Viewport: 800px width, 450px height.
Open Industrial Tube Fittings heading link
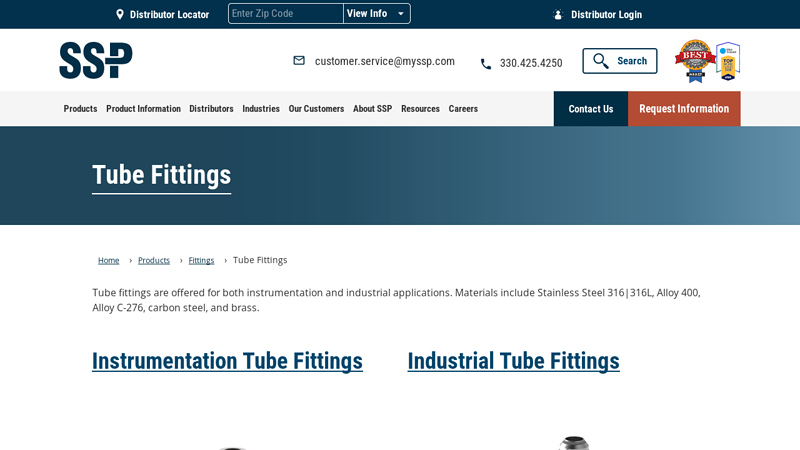[513, 361]
